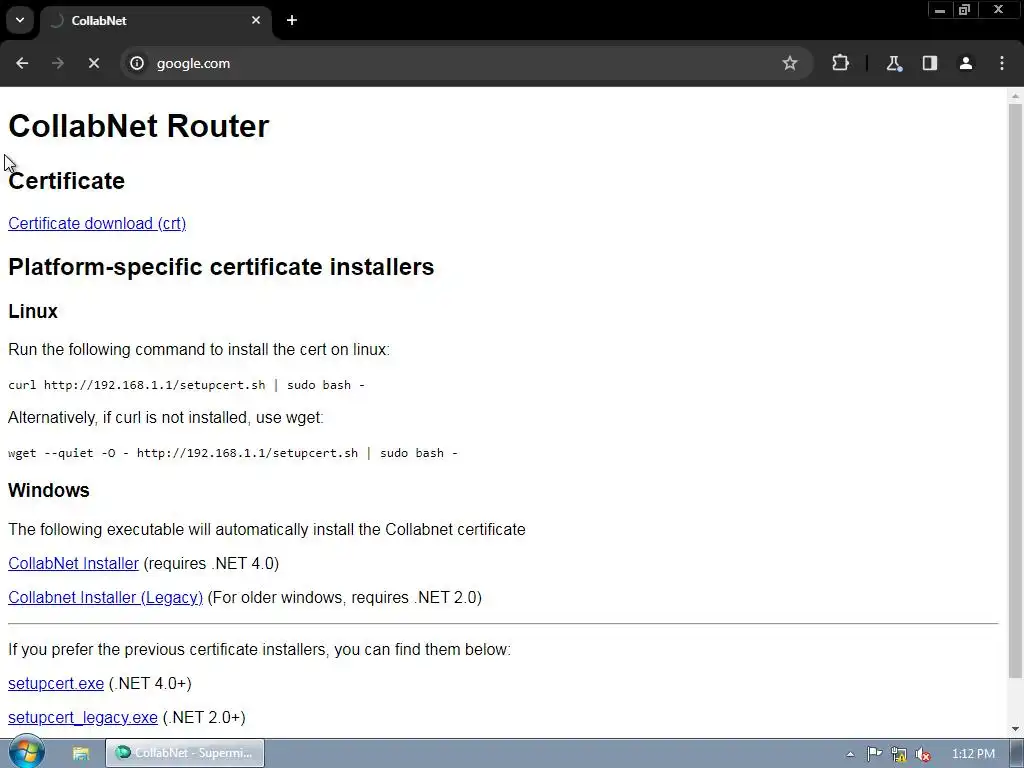Open the profile avatar menu
Screen dimensions: 1024x768
tap(965, 63)
